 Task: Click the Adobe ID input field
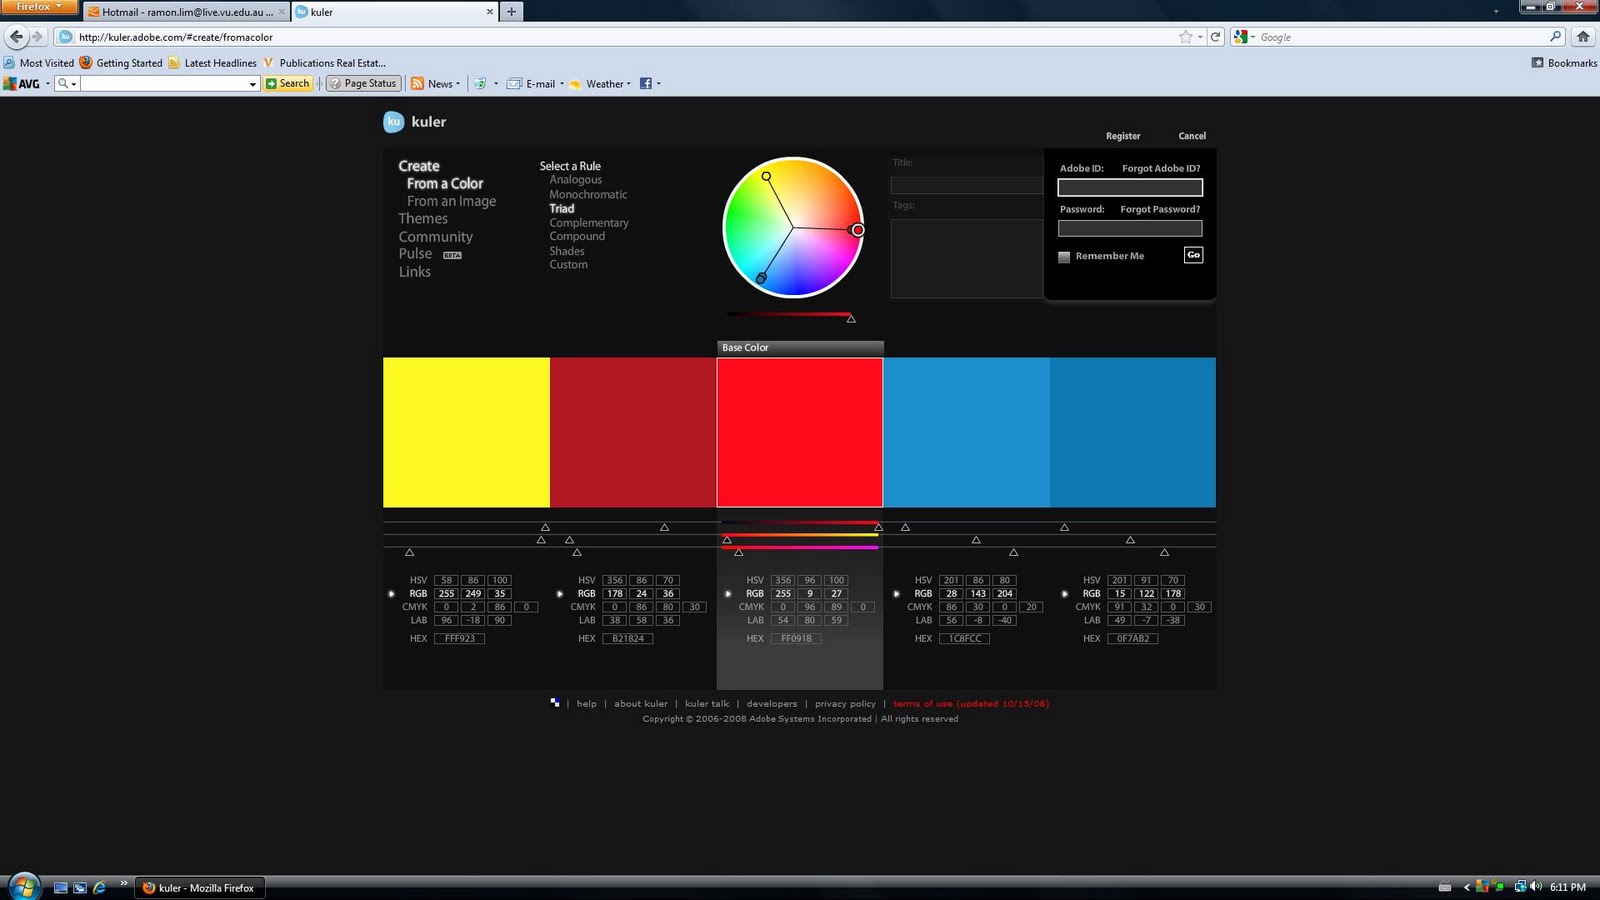click(x=1130, y=188)
